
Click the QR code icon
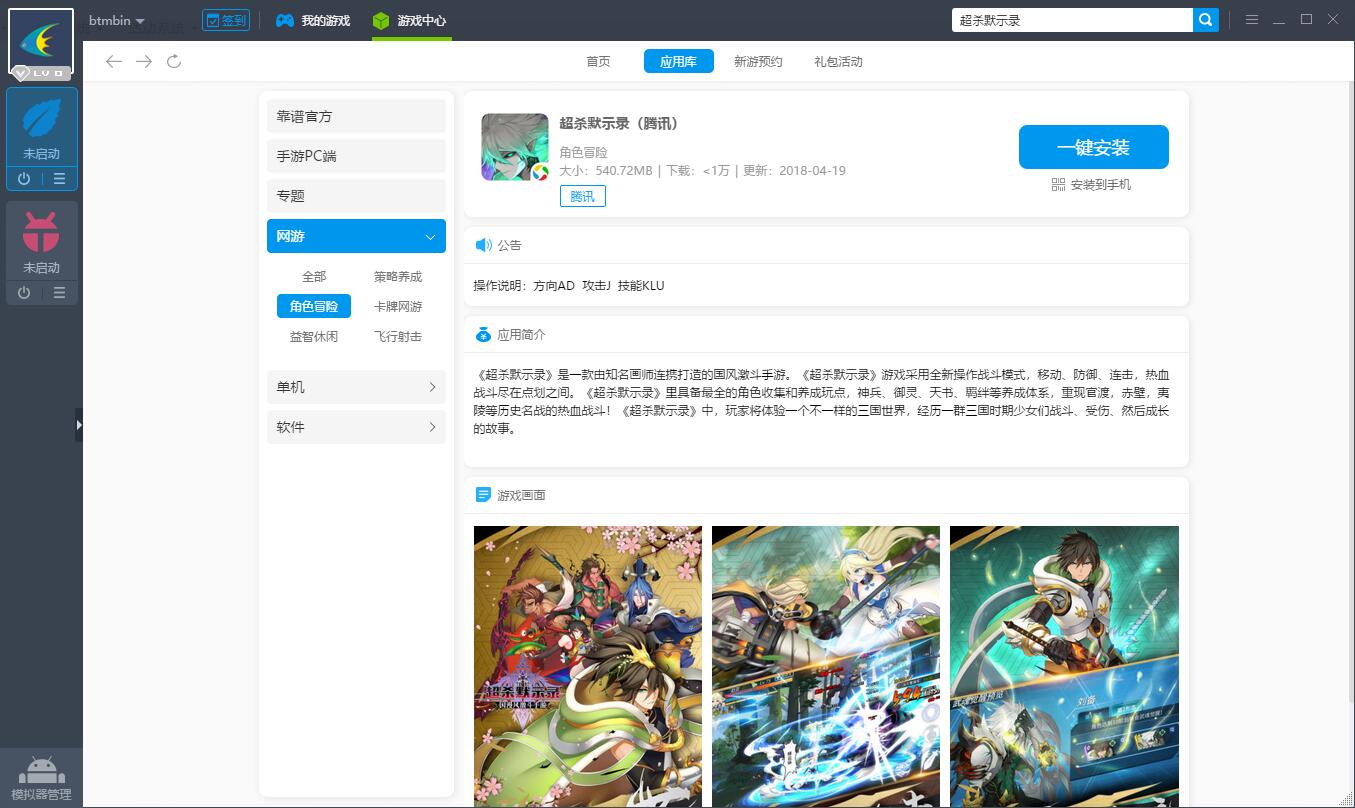(1058, 185)
